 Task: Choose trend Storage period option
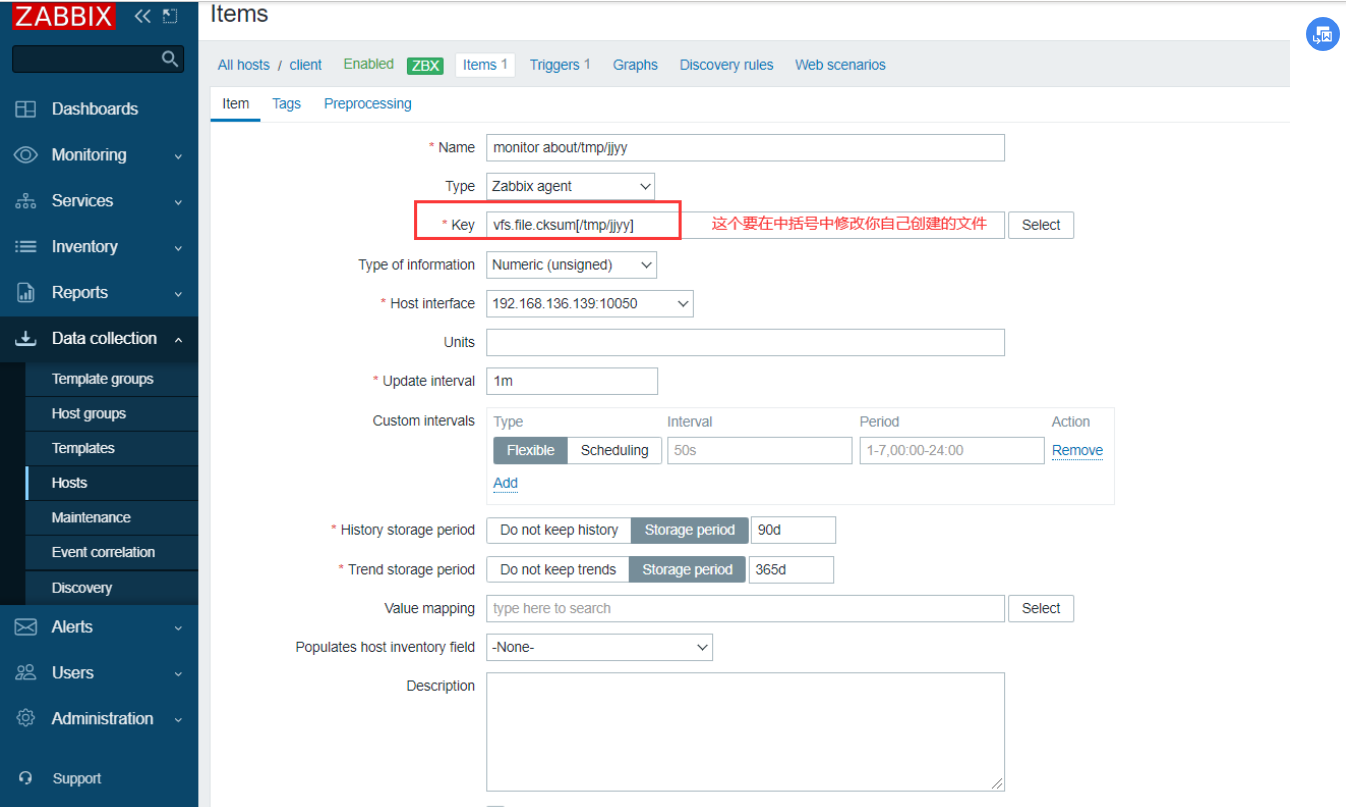687,570
